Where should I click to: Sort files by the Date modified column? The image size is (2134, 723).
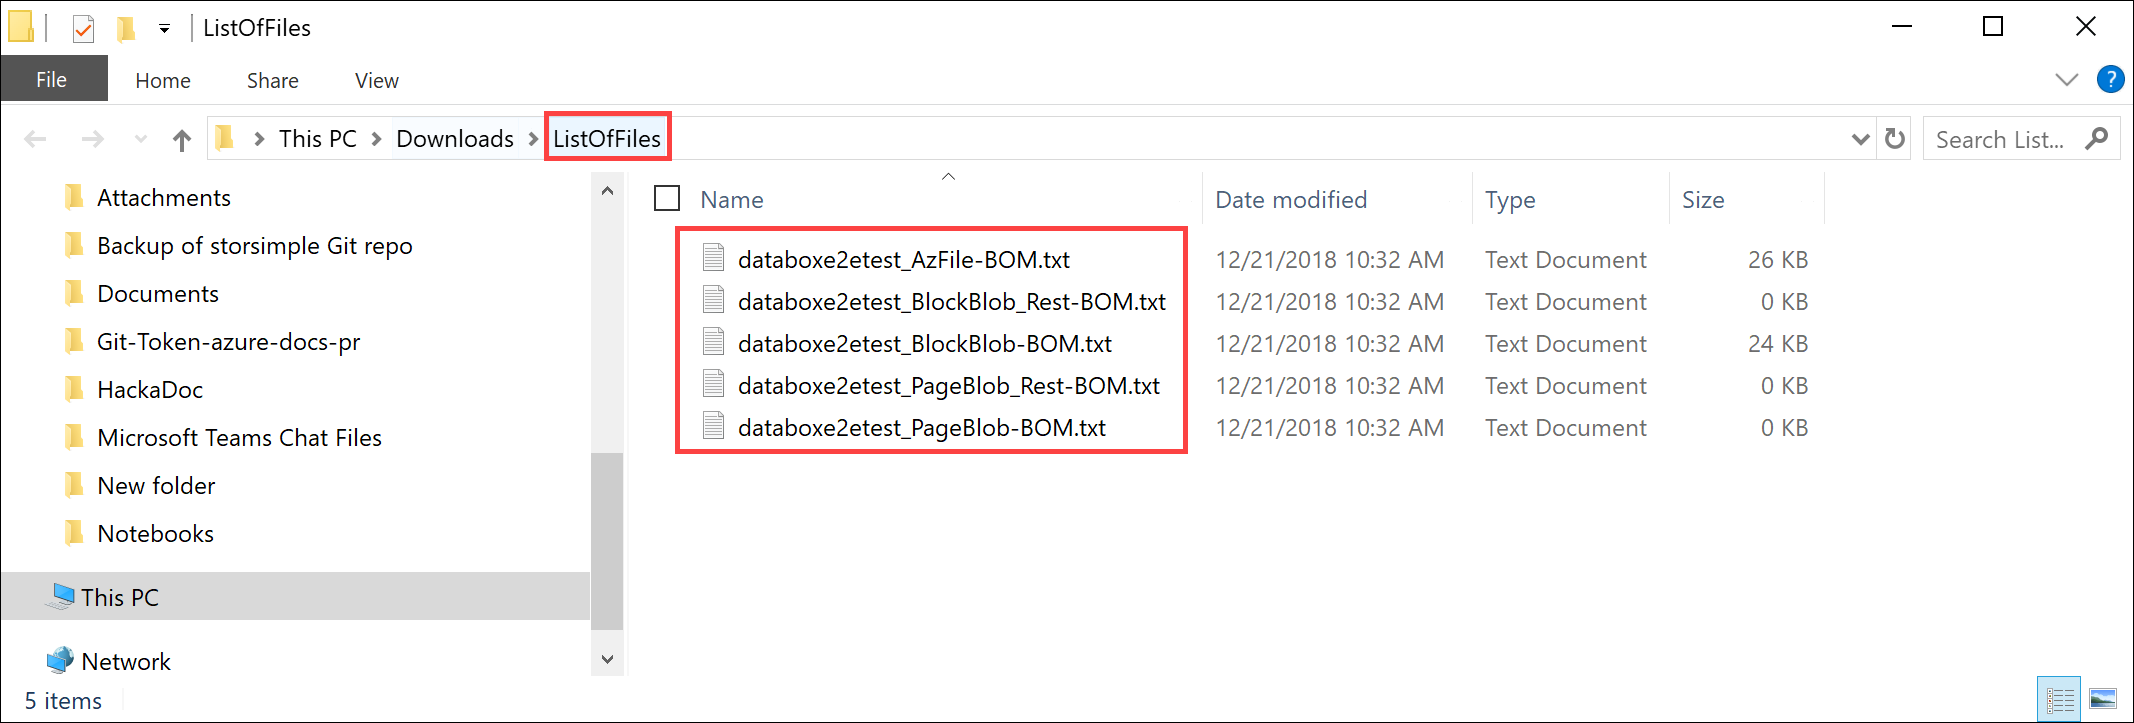pos(1290,199)
